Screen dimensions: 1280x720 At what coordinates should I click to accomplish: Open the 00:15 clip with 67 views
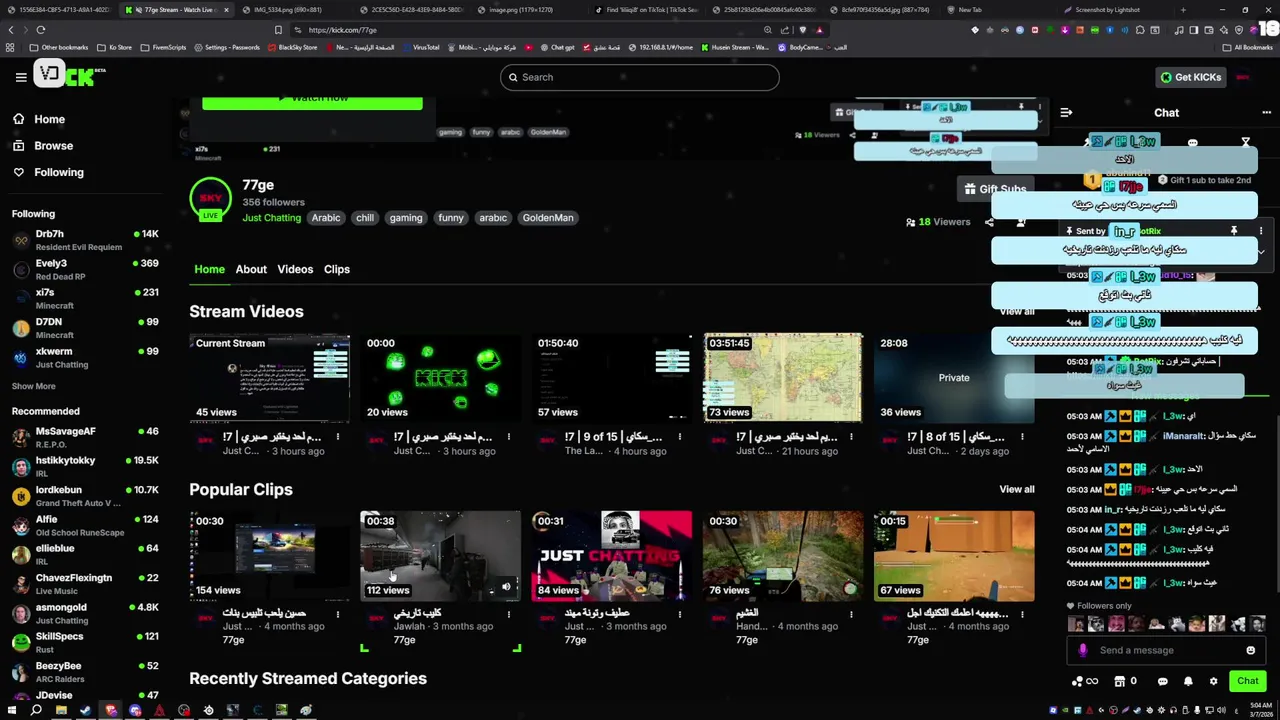(x=954, y=556)
